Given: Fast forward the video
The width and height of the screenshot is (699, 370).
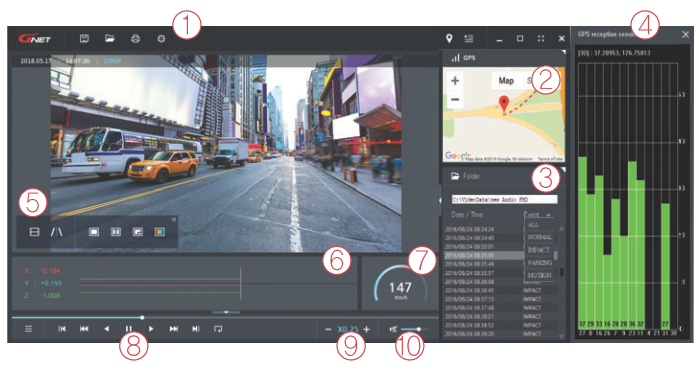Looking at the screenshot, I should 173,329.
